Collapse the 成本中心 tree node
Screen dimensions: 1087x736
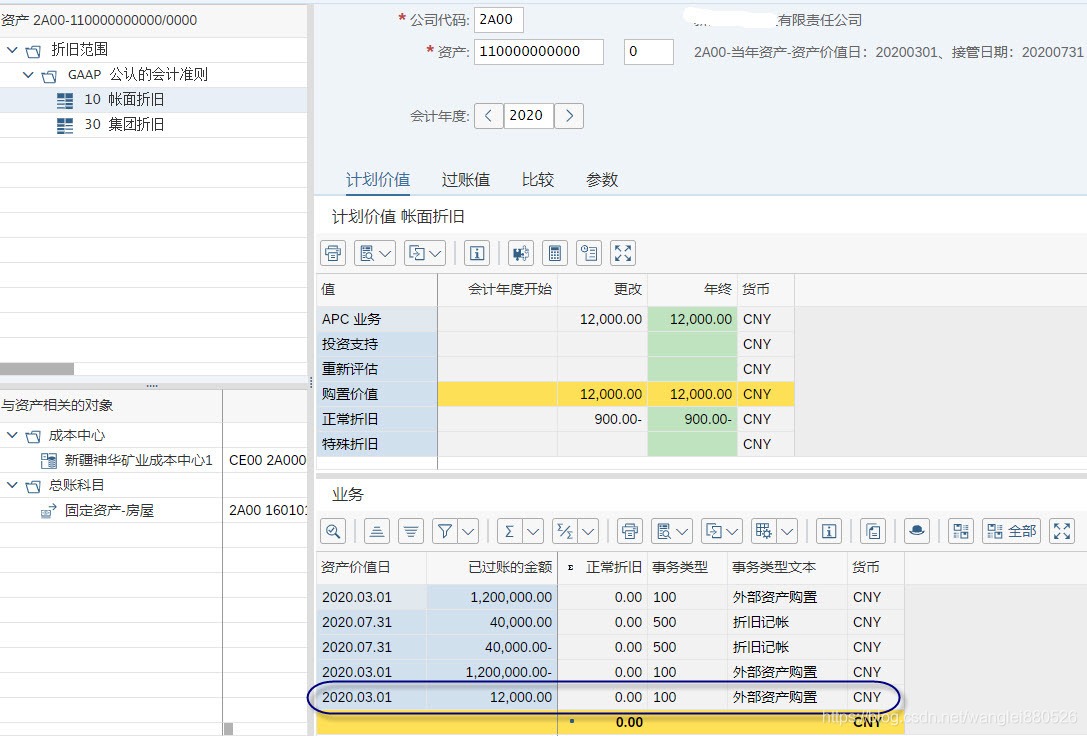click(12, 435)
